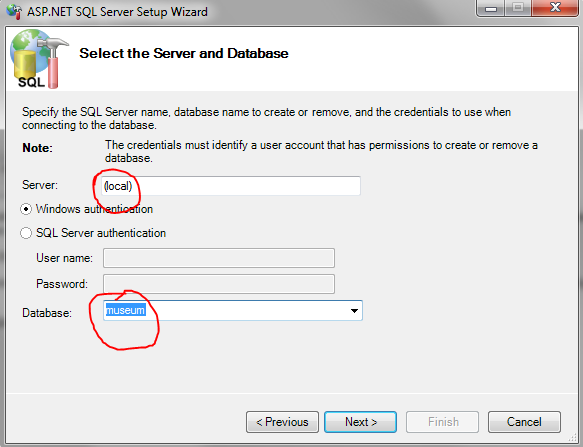Cancel the setup wizard
The width and height of the screenshot is (583, 447).
524,422
